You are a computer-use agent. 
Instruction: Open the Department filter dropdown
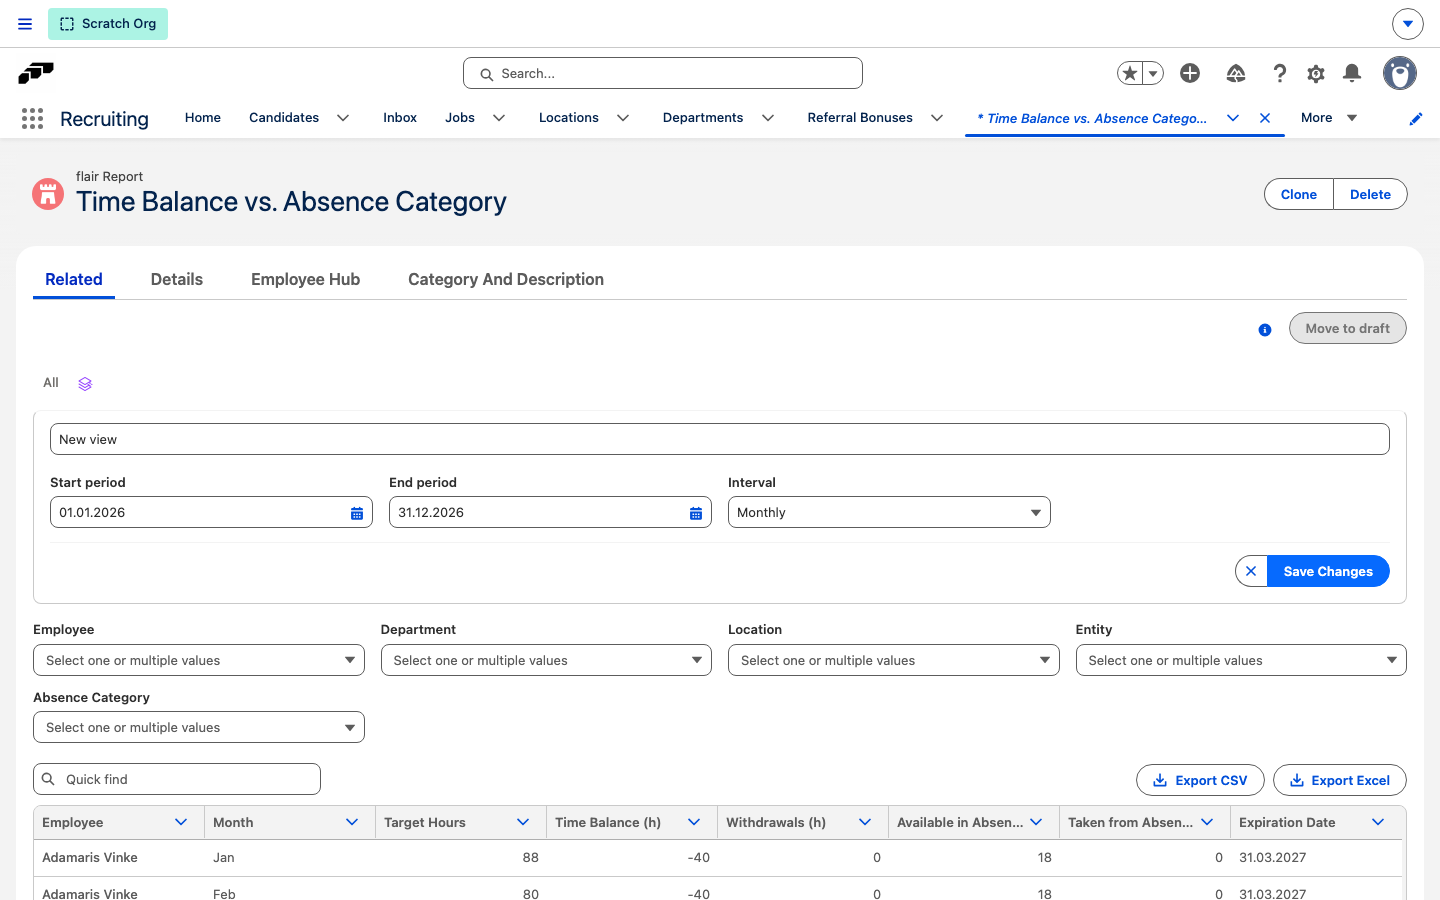[546, 660]
